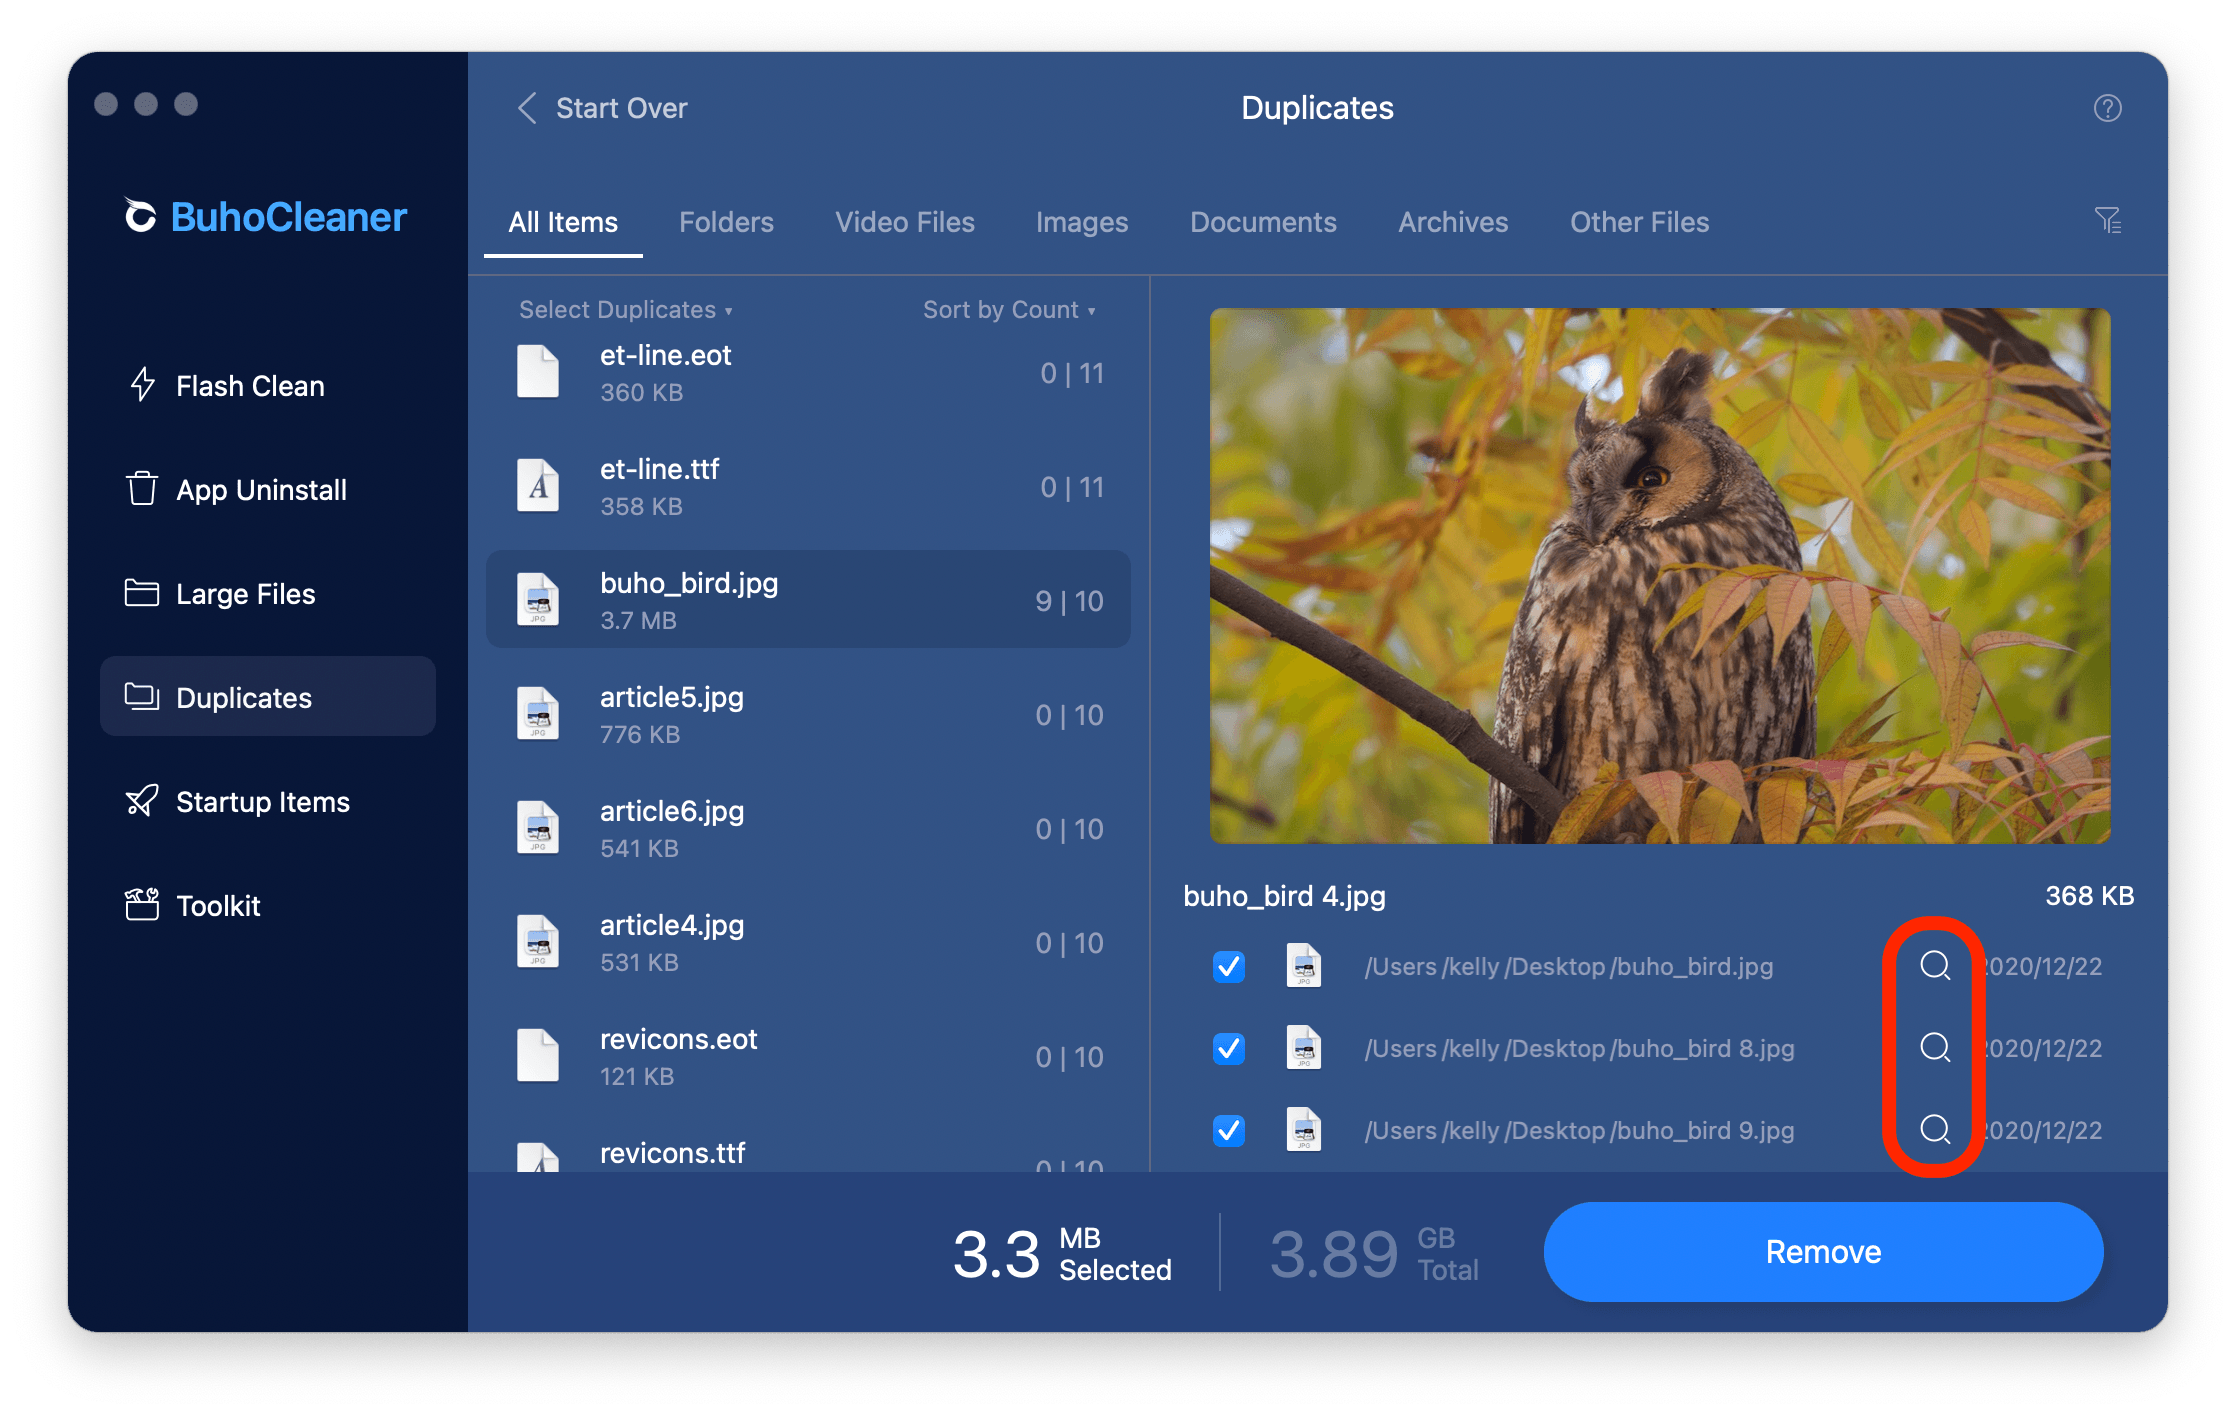Switch to the All Items tab
The image size is (2236, 1416).
[x=563, y=222]
